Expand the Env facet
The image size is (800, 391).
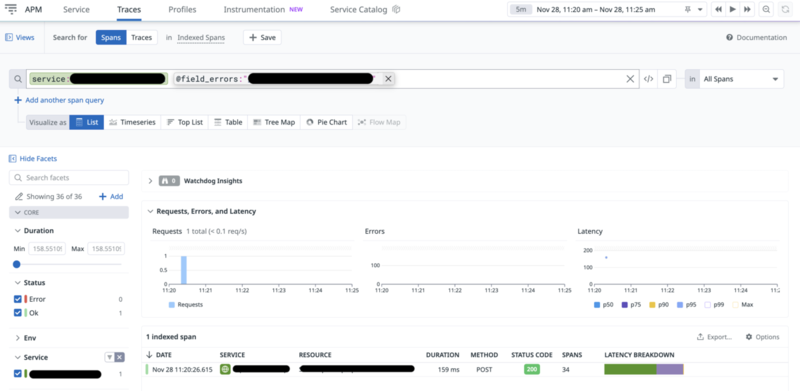coord(17,338)
